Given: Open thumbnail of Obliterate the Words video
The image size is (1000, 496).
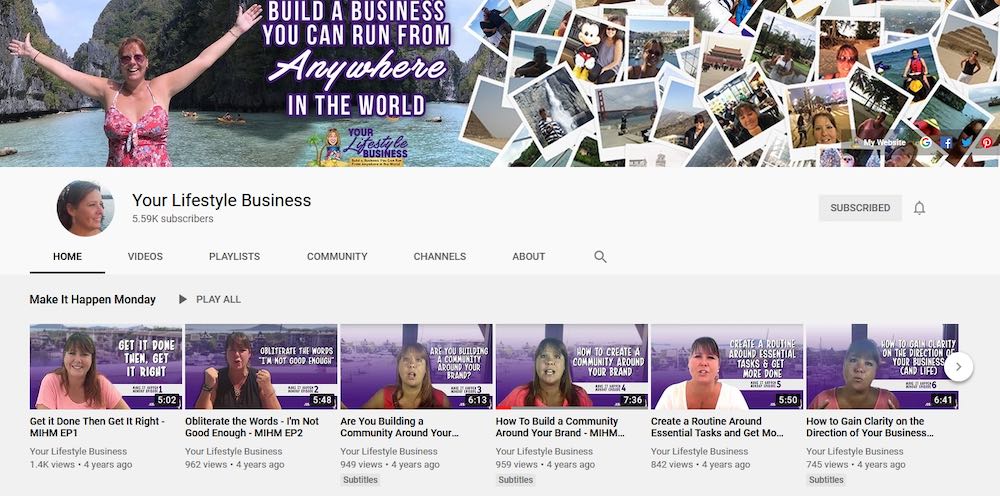Looking at the screenshot, I should pos(261,367).
